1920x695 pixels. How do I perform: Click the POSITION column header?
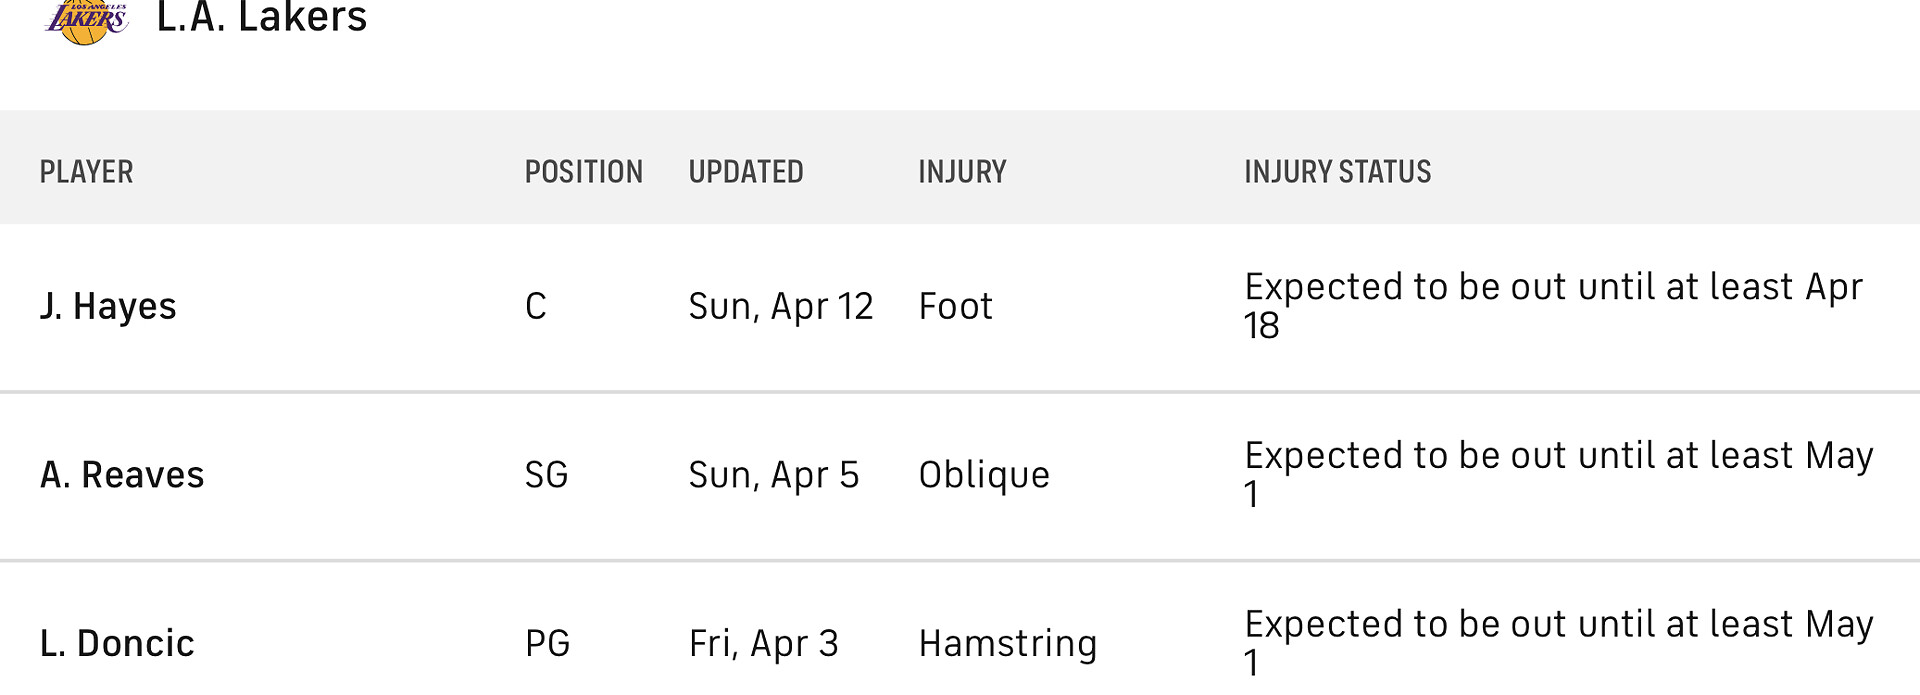[x=583, y=172]
